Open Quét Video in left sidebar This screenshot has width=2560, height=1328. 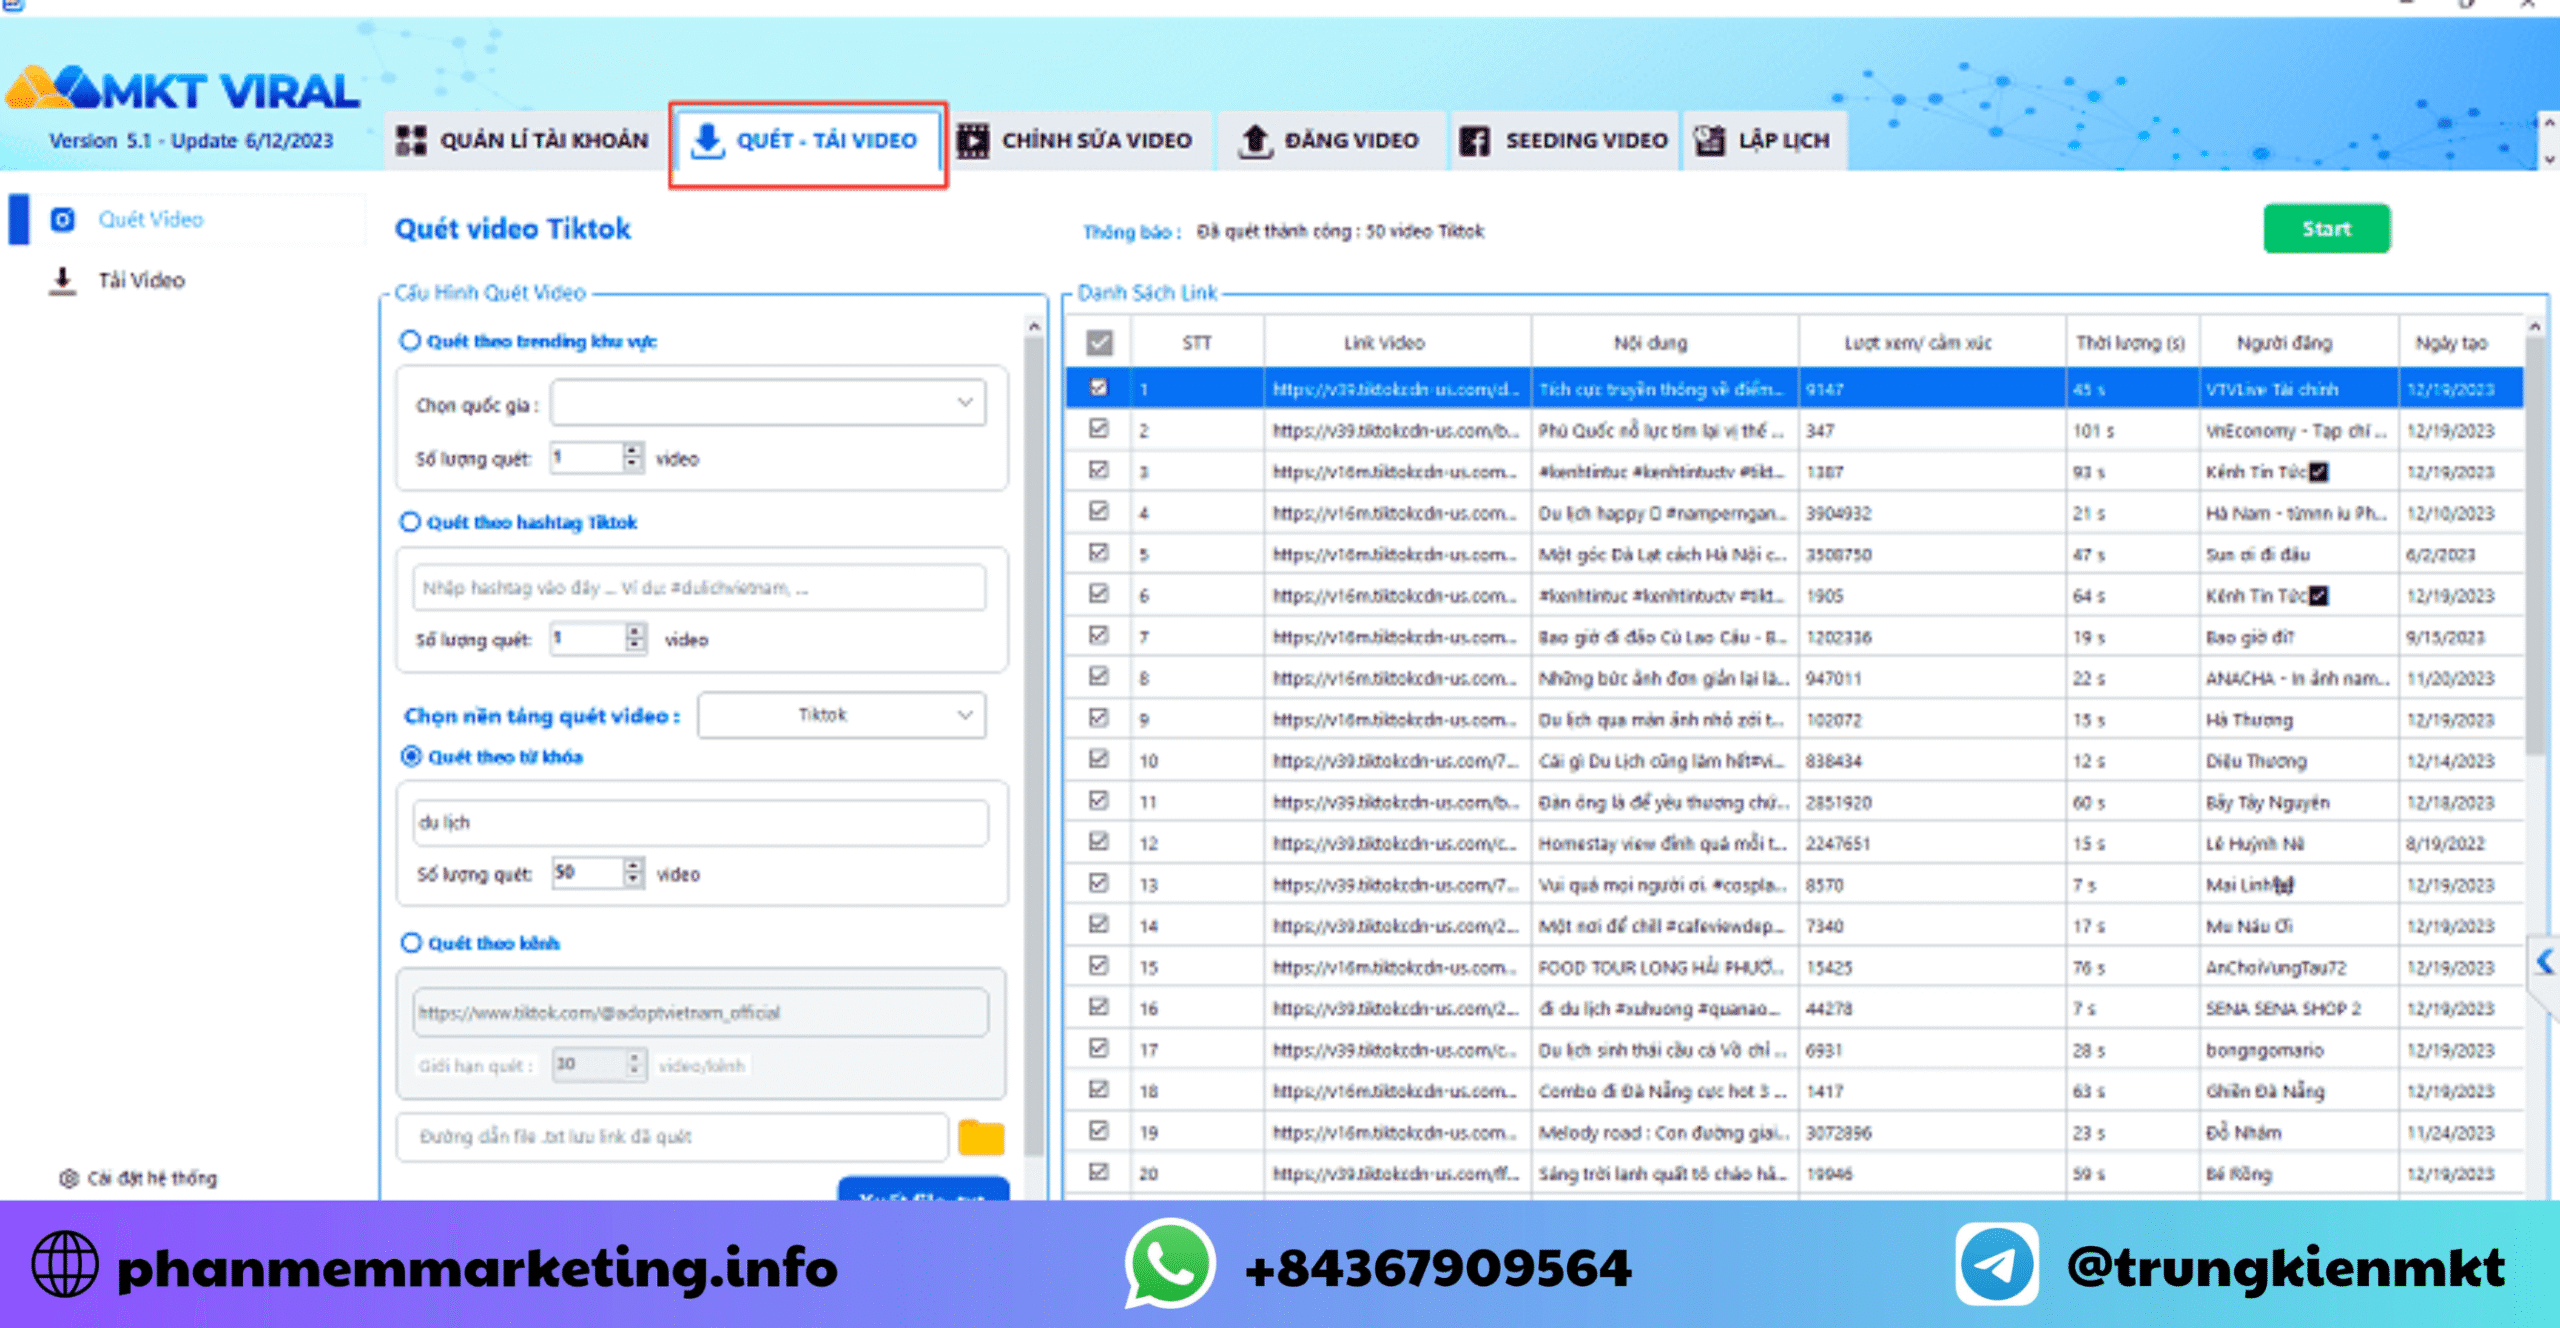pos(150,220)
